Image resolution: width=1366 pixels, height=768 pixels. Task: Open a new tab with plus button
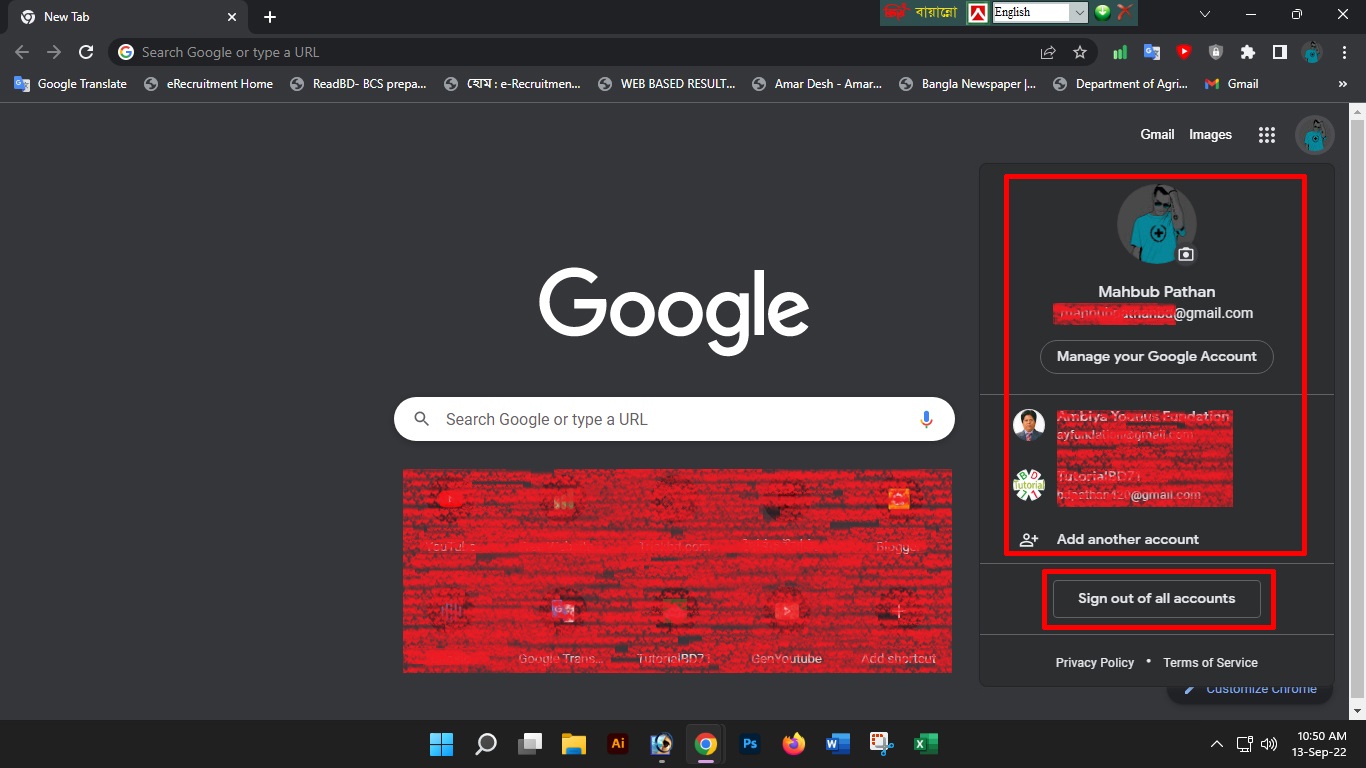270,17
